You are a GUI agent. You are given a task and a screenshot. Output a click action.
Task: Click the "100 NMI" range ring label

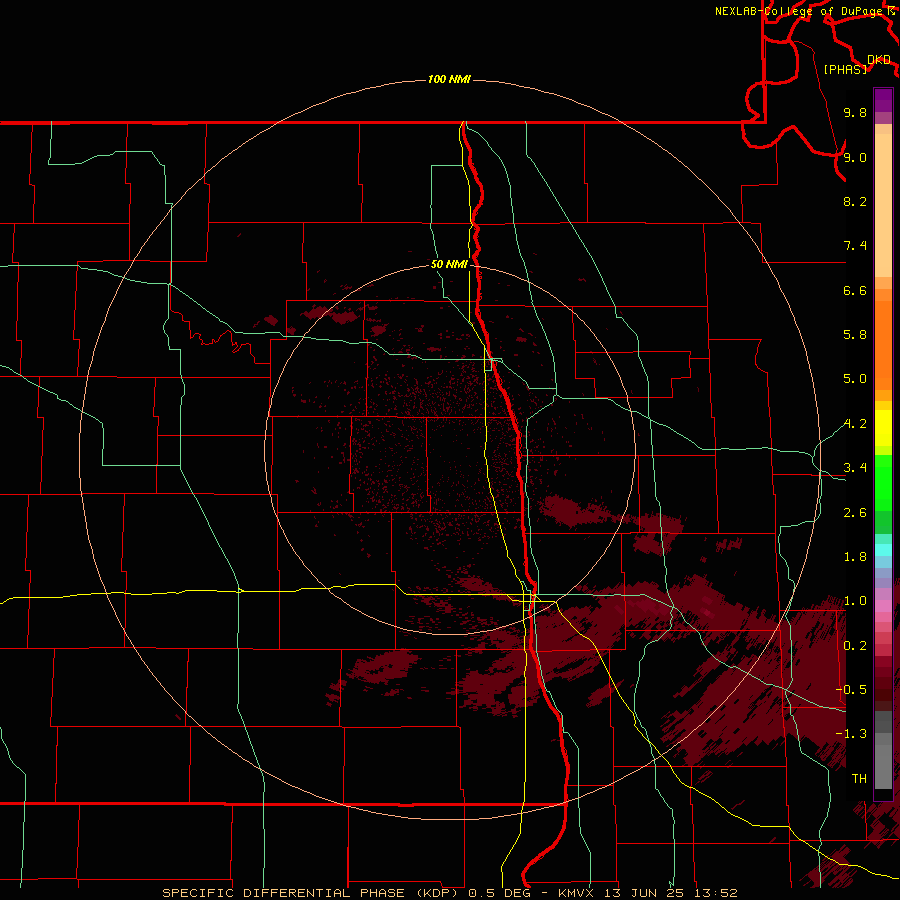(449, 79)
